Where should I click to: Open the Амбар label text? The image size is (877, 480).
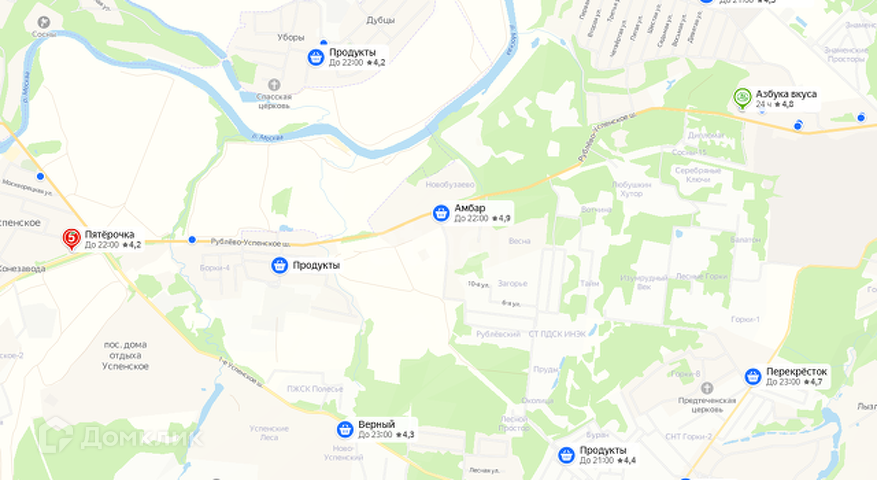(x=470, y=208)
